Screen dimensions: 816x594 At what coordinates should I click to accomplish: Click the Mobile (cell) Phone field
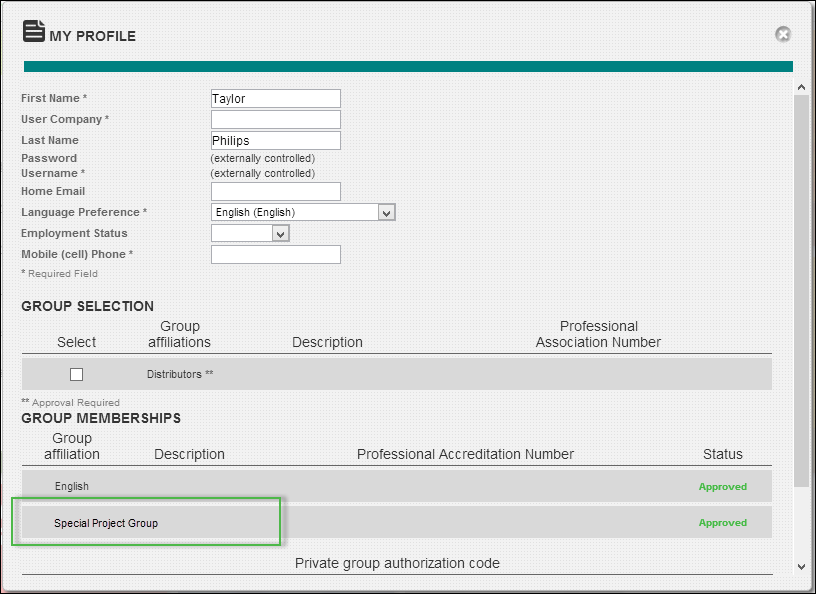(275, 254)
